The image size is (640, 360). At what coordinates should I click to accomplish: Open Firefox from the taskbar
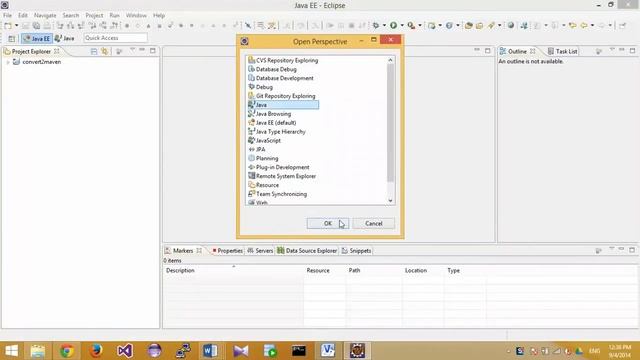[96, 351]
